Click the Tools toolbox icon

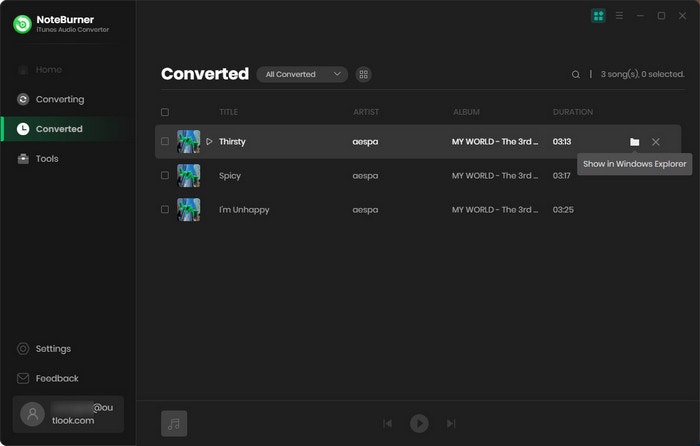23,159
